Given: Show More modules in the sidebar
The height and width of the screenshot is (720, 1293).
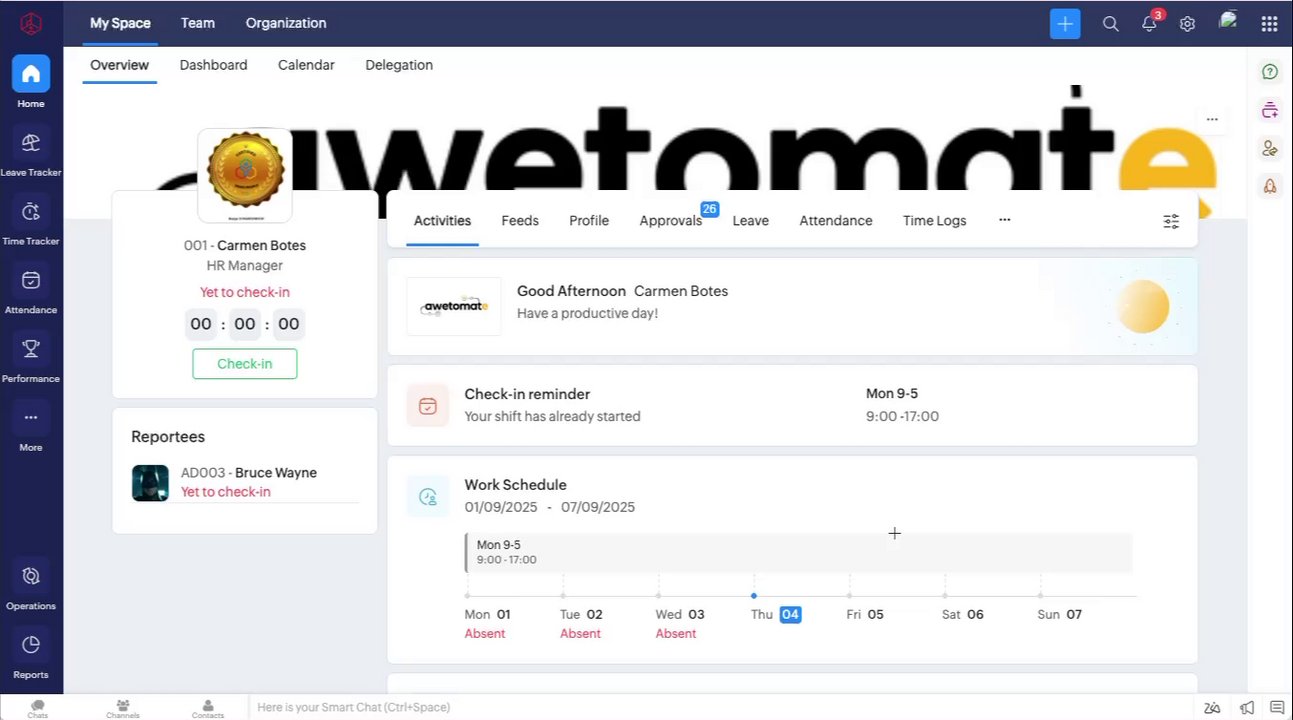Looking at the screenshot, I should [31, 427].
